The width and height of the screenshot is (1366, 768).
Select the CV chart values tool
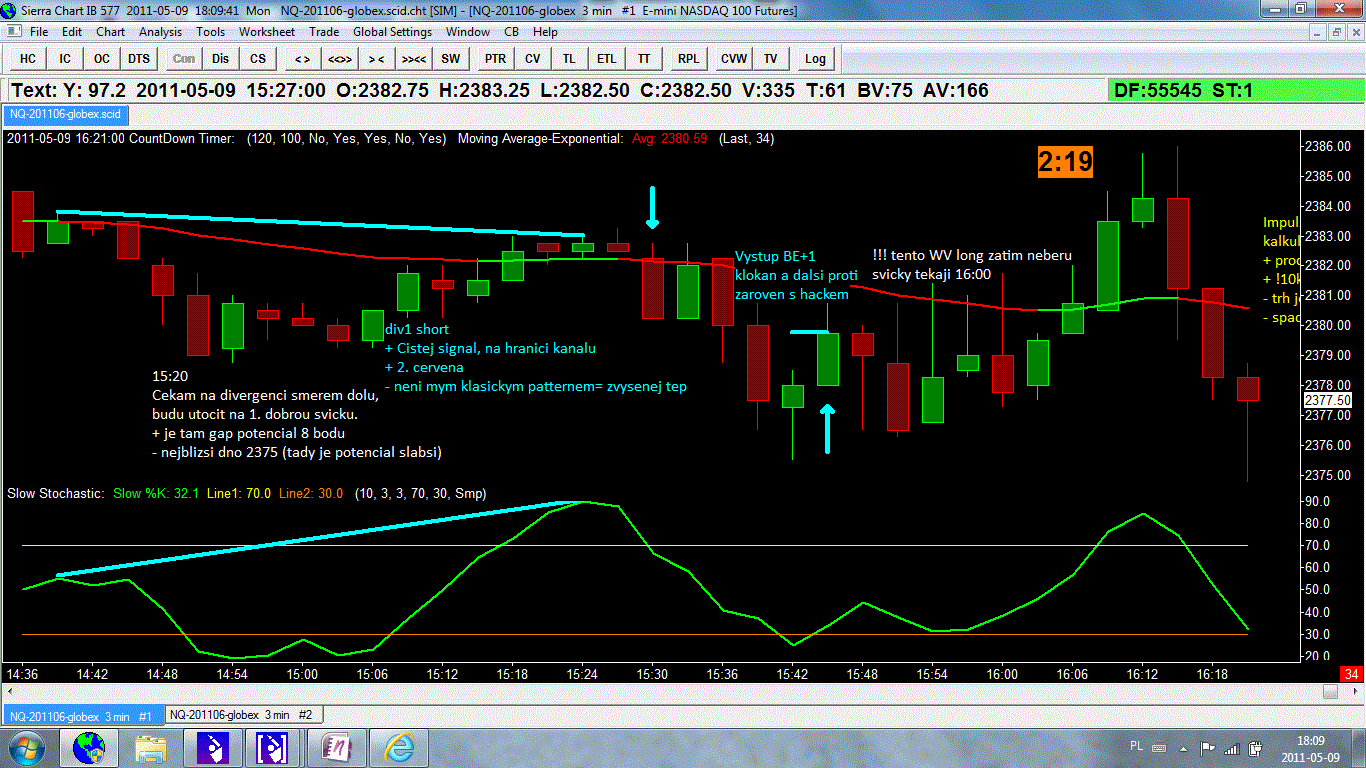[x=532, y=58]
